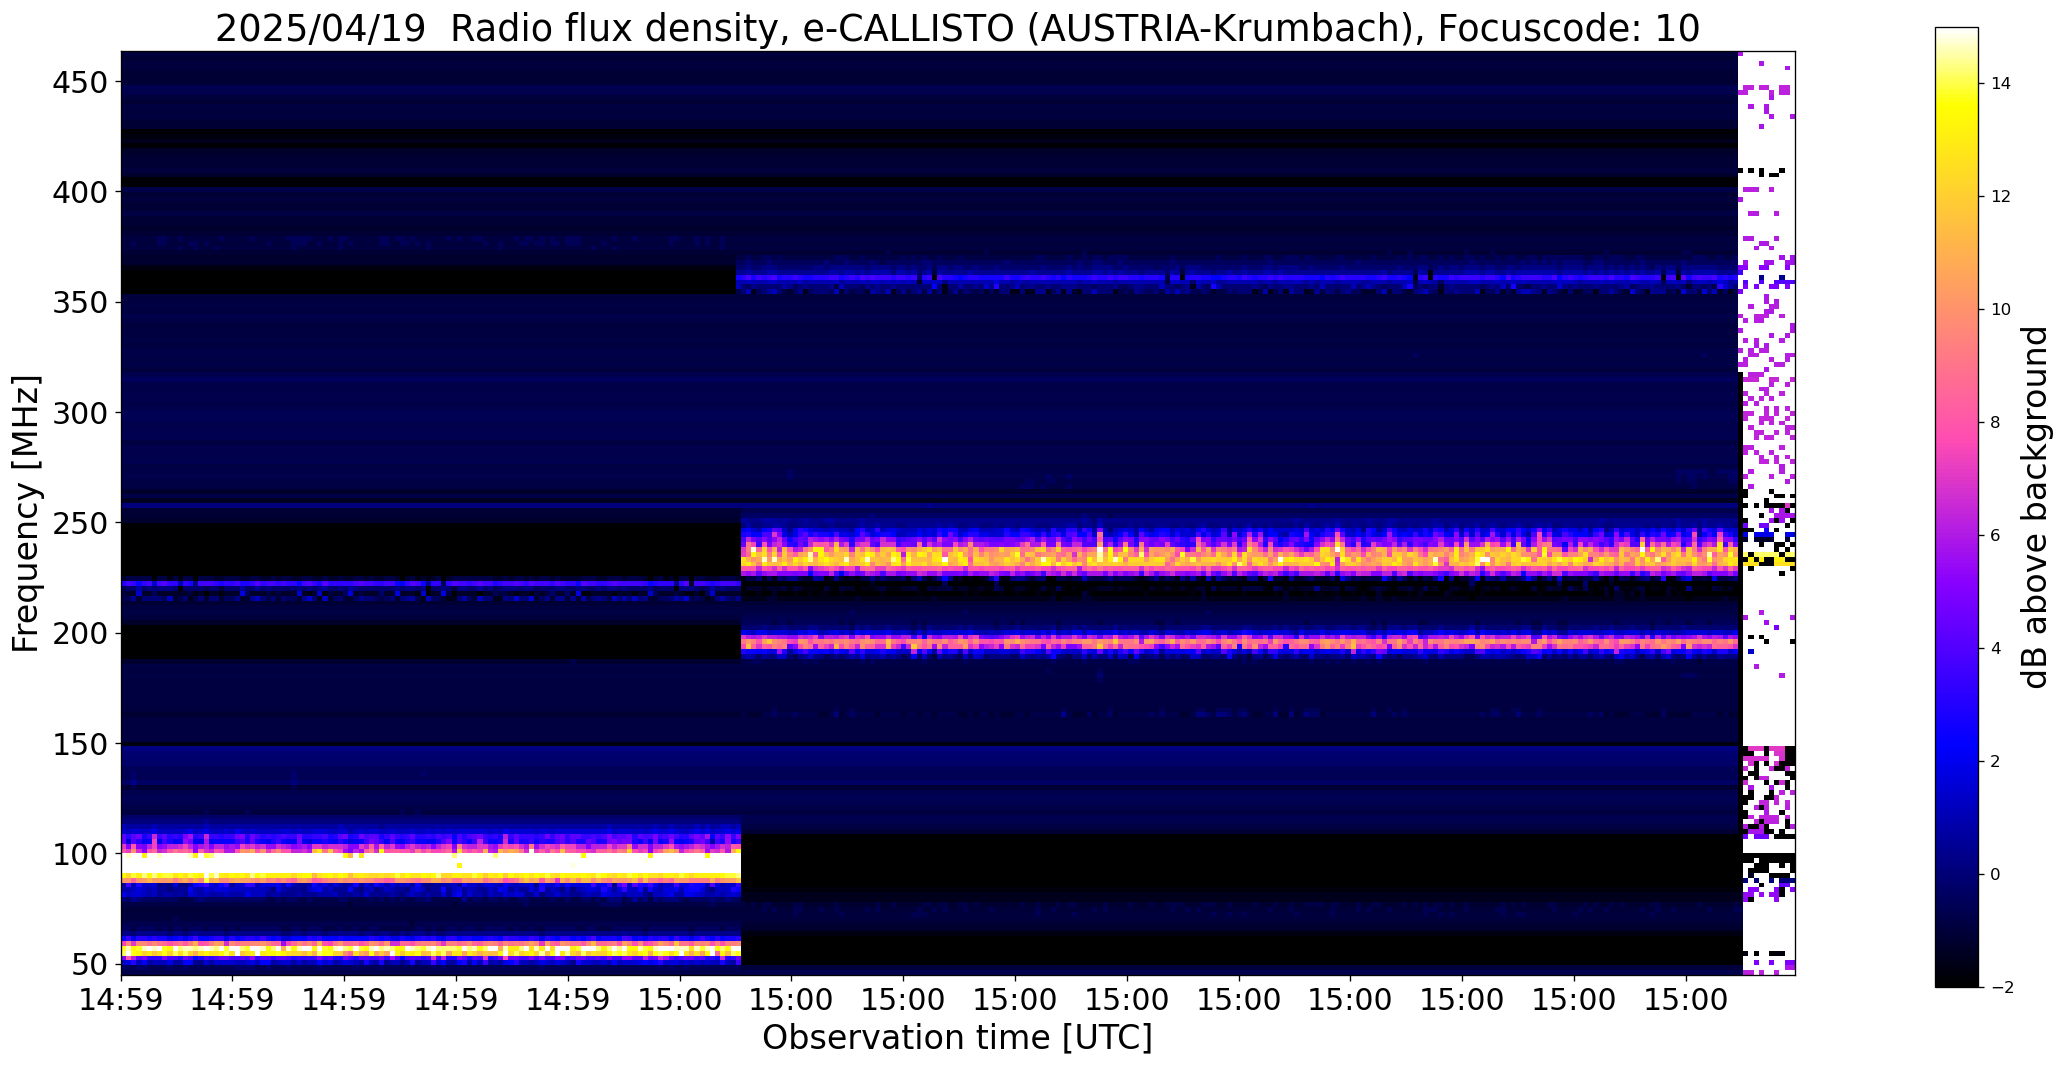
Task: Click the colorbar tick label 4
Action: [1995, 649]
